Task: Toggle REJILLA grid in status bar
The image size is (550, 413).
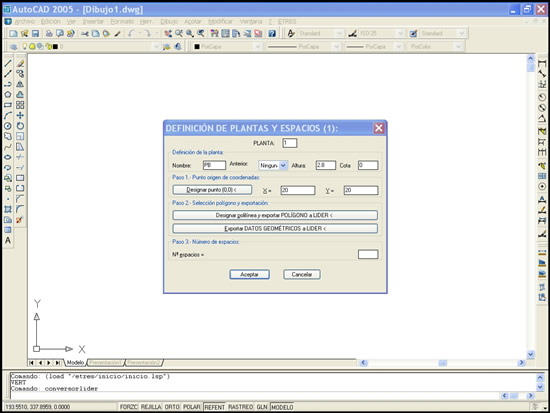Action: 151,407
